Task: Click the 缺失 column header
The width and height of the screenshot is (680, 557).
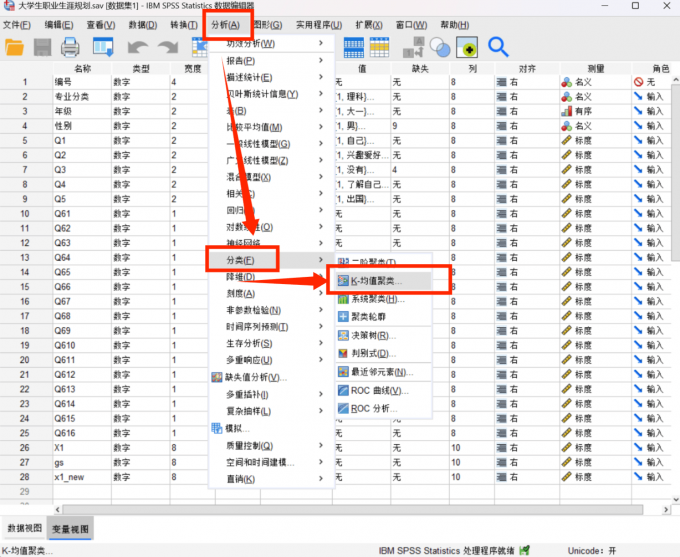Action: (x=420, y=69)
